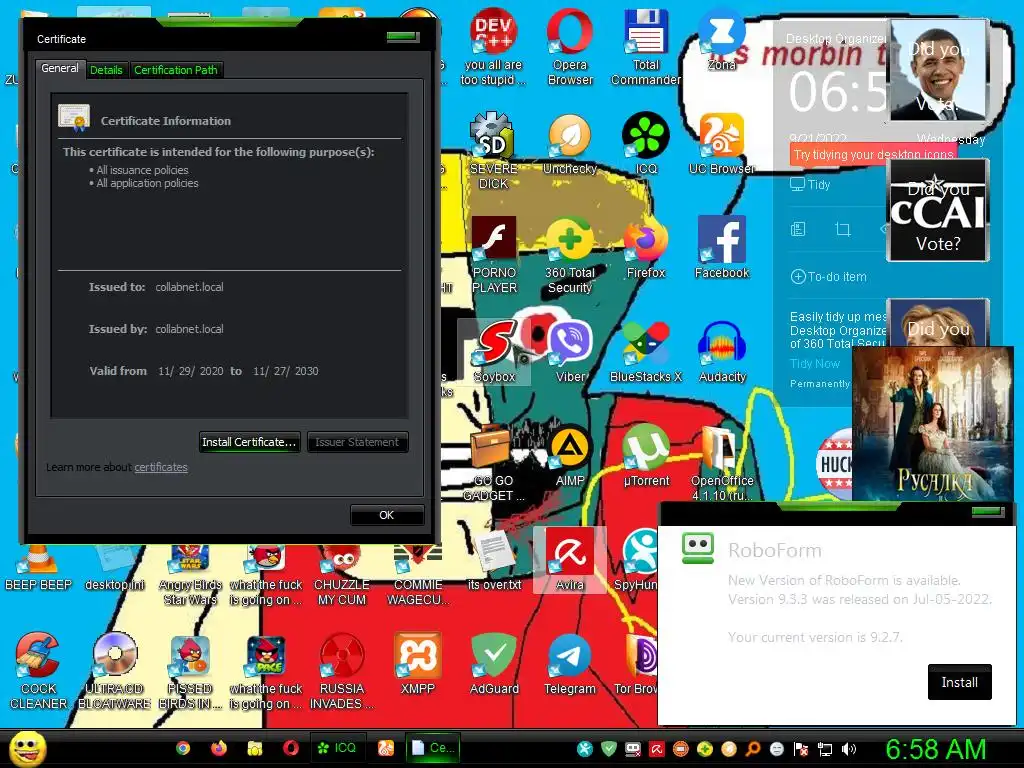1024x768 pixels.
Task: Add a To-do item in Desktop Organizer
Action: click(829, 276)
